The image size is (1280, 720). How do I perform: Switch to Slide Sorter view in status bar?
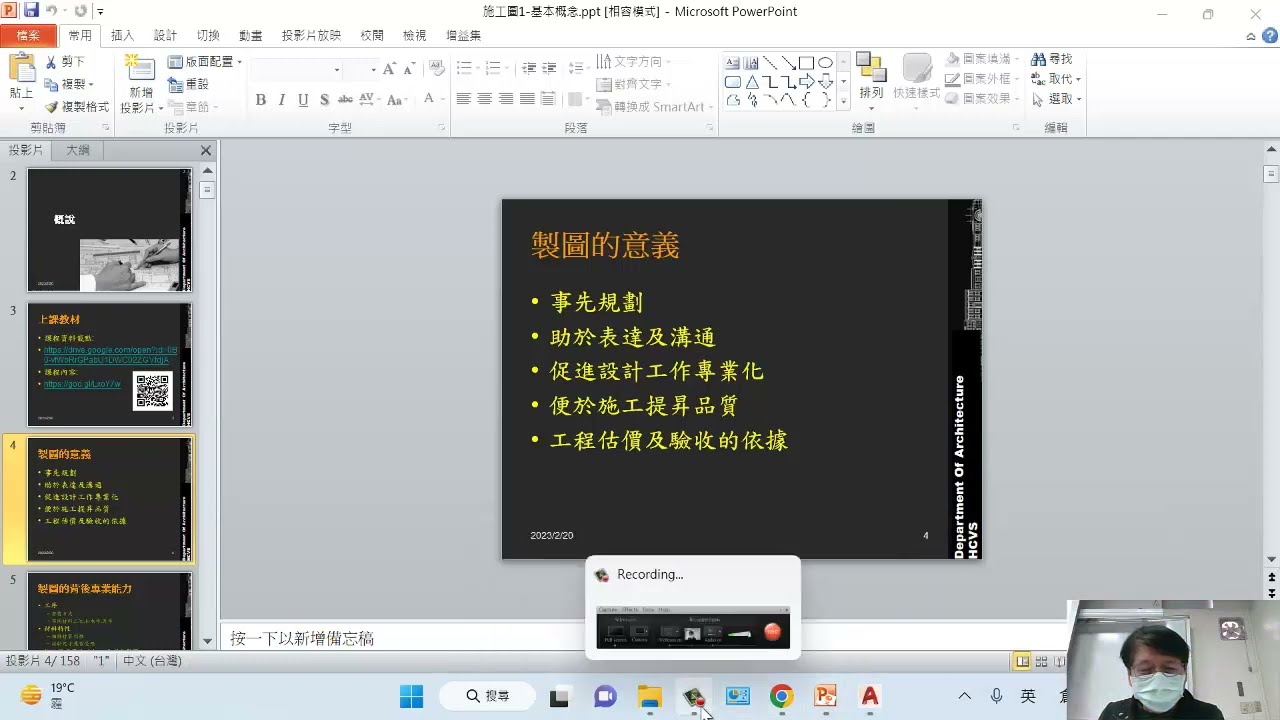point(1041,661)
